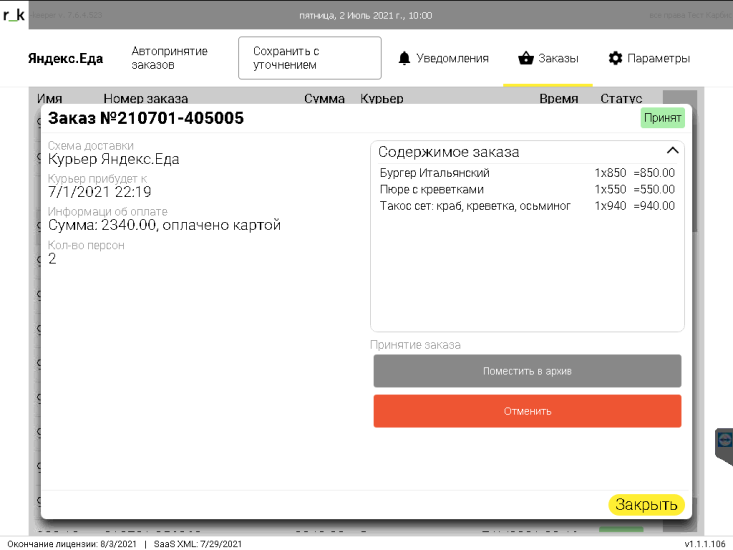Select the Пюре с креветками row
This screenshot has height=550, width=733.
527,189
